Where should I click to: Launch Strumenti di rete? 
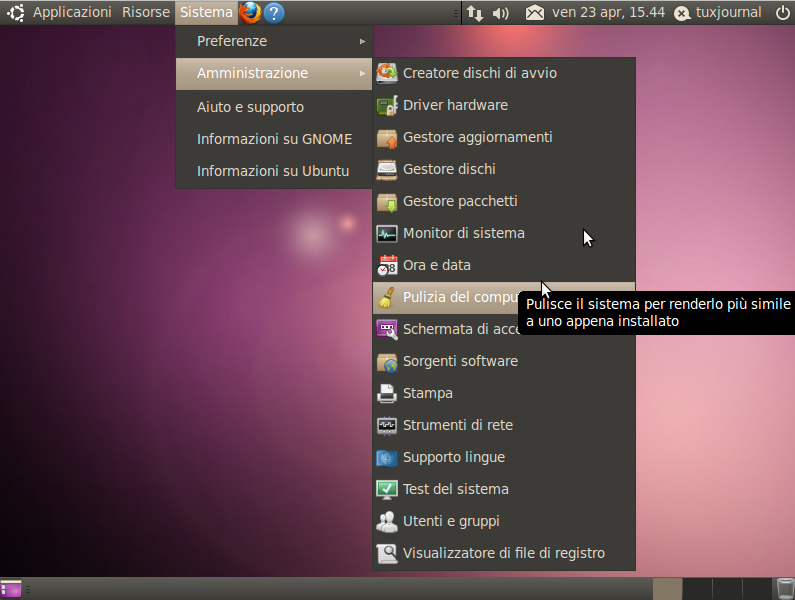pos(504,426)
